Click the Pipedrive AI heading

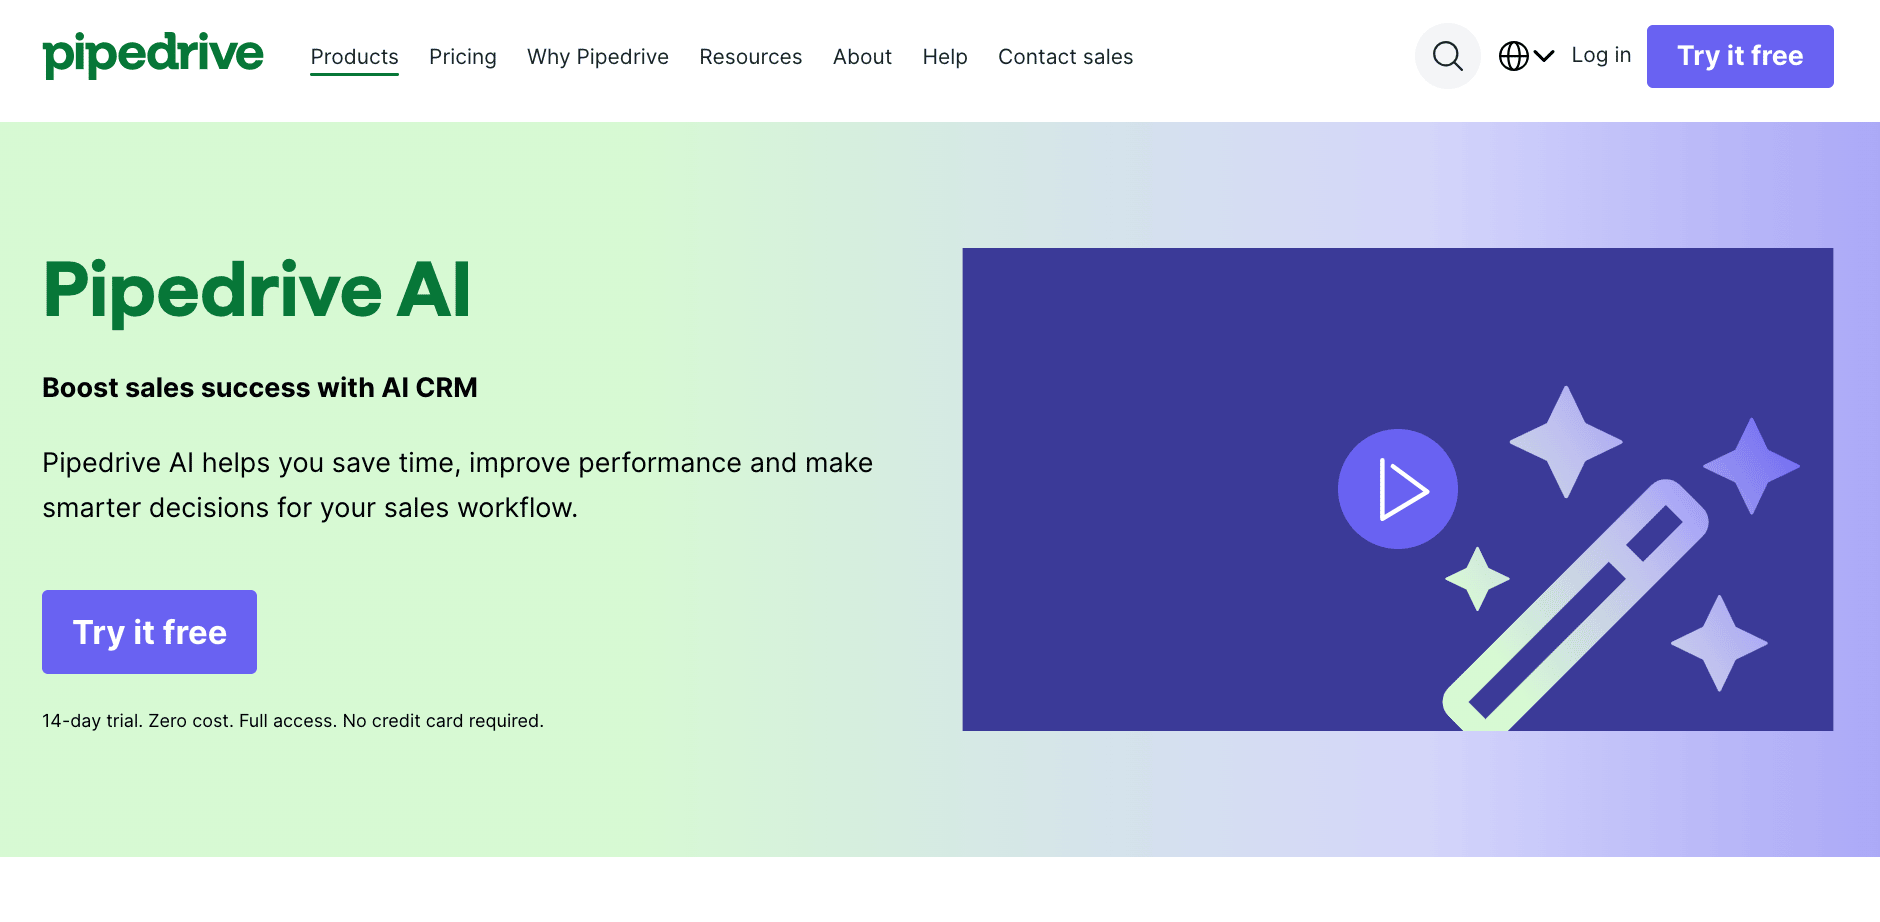[x=256, y=291]
